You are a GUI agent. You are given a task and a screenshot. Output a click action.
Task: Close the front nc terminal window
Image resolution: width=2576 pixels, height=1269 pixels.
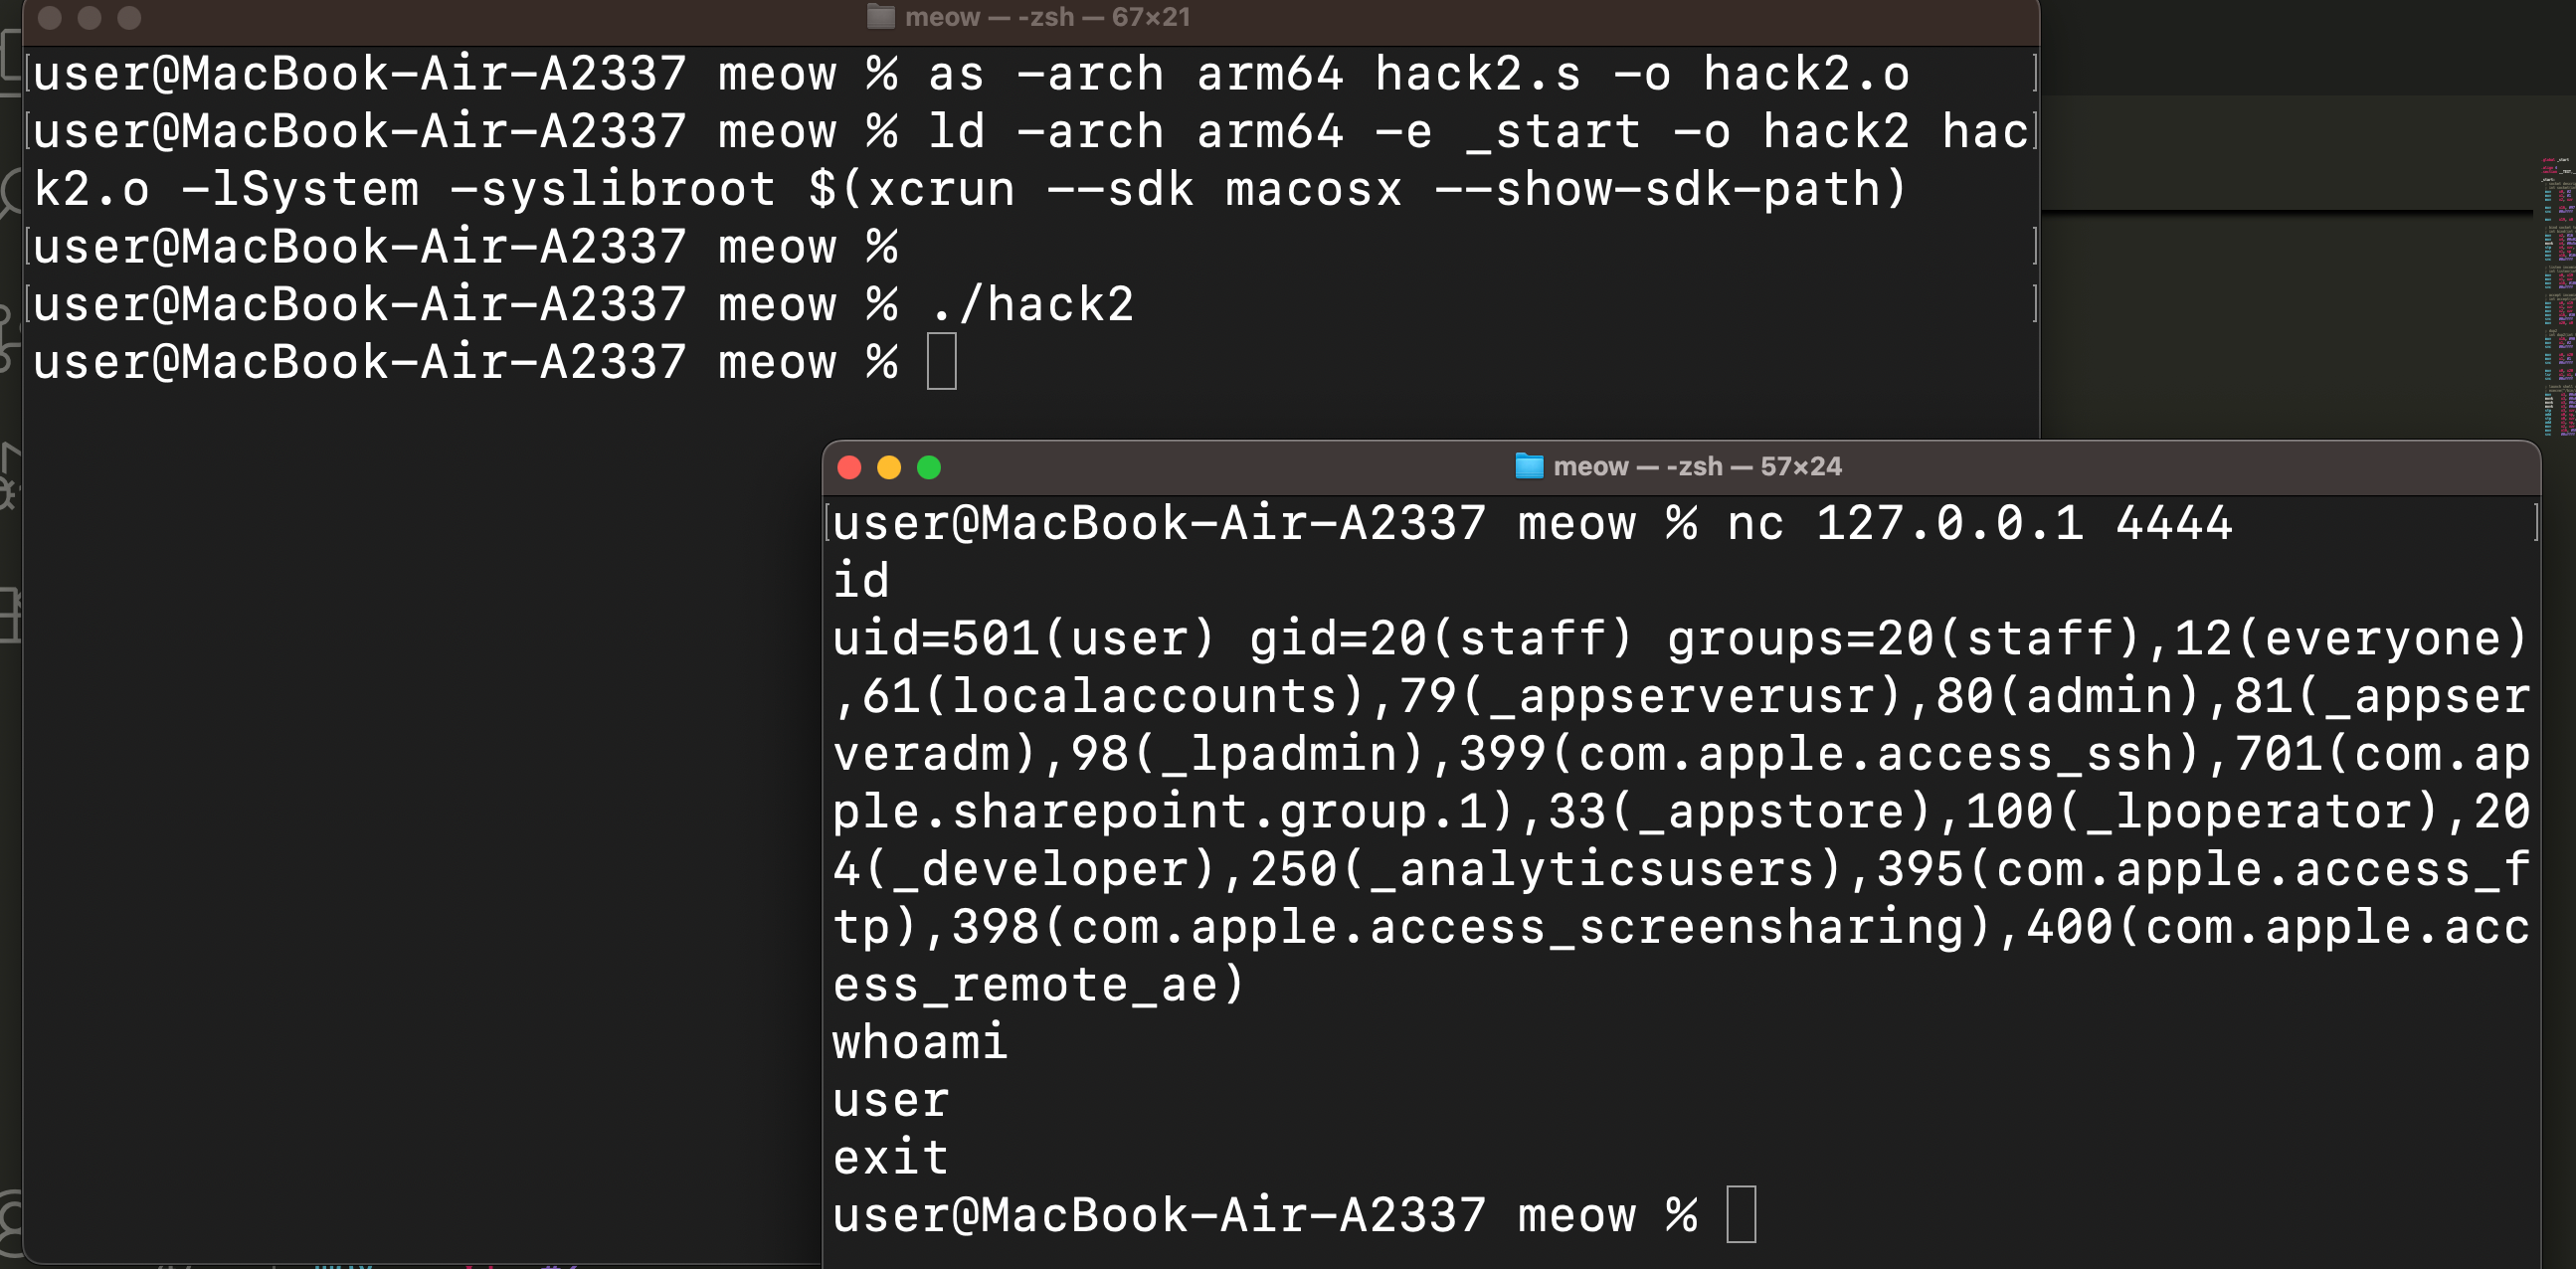849,467
